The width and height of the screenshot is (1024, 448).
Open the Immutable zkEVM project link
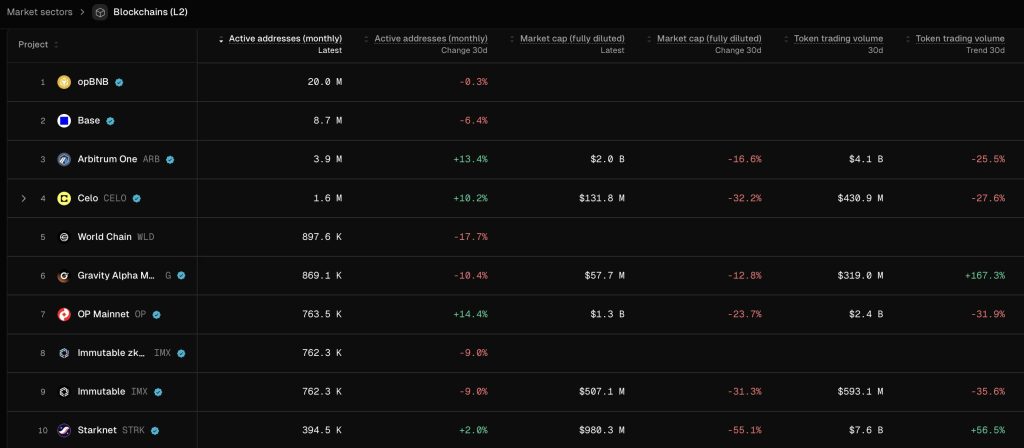point(113,353)
